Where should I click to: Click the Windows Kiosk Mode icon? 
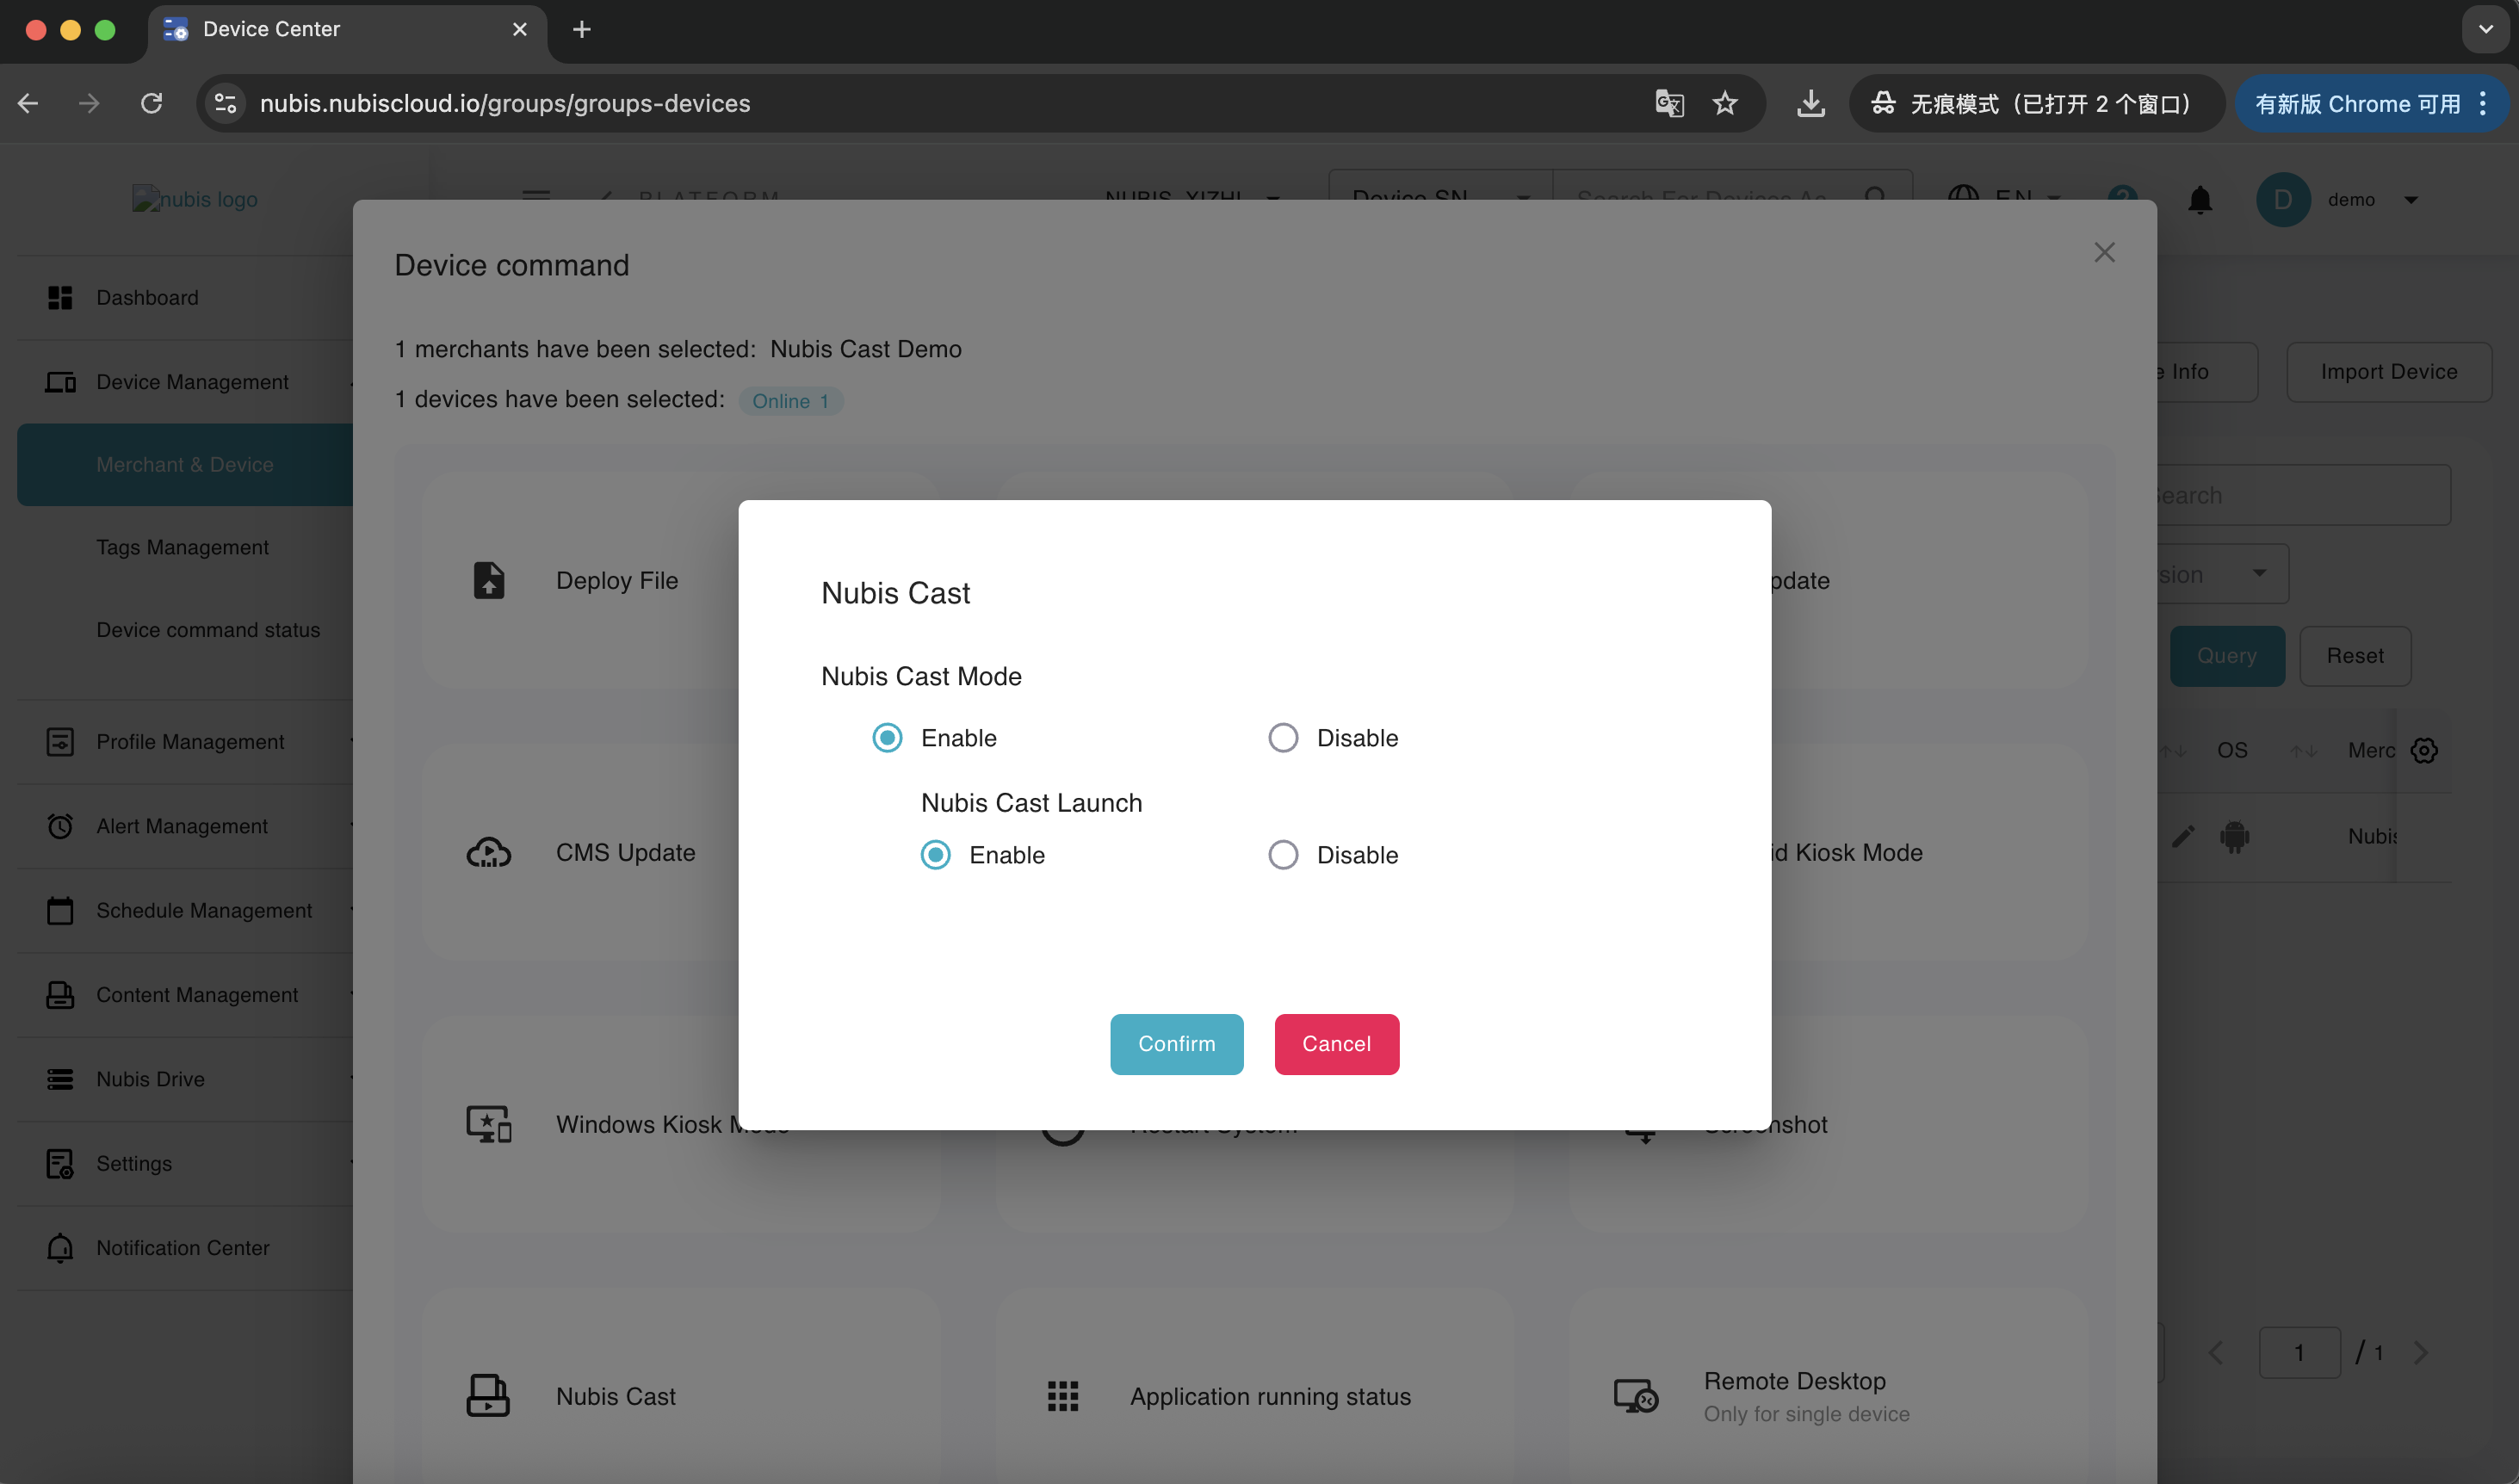coord(488,1124)
